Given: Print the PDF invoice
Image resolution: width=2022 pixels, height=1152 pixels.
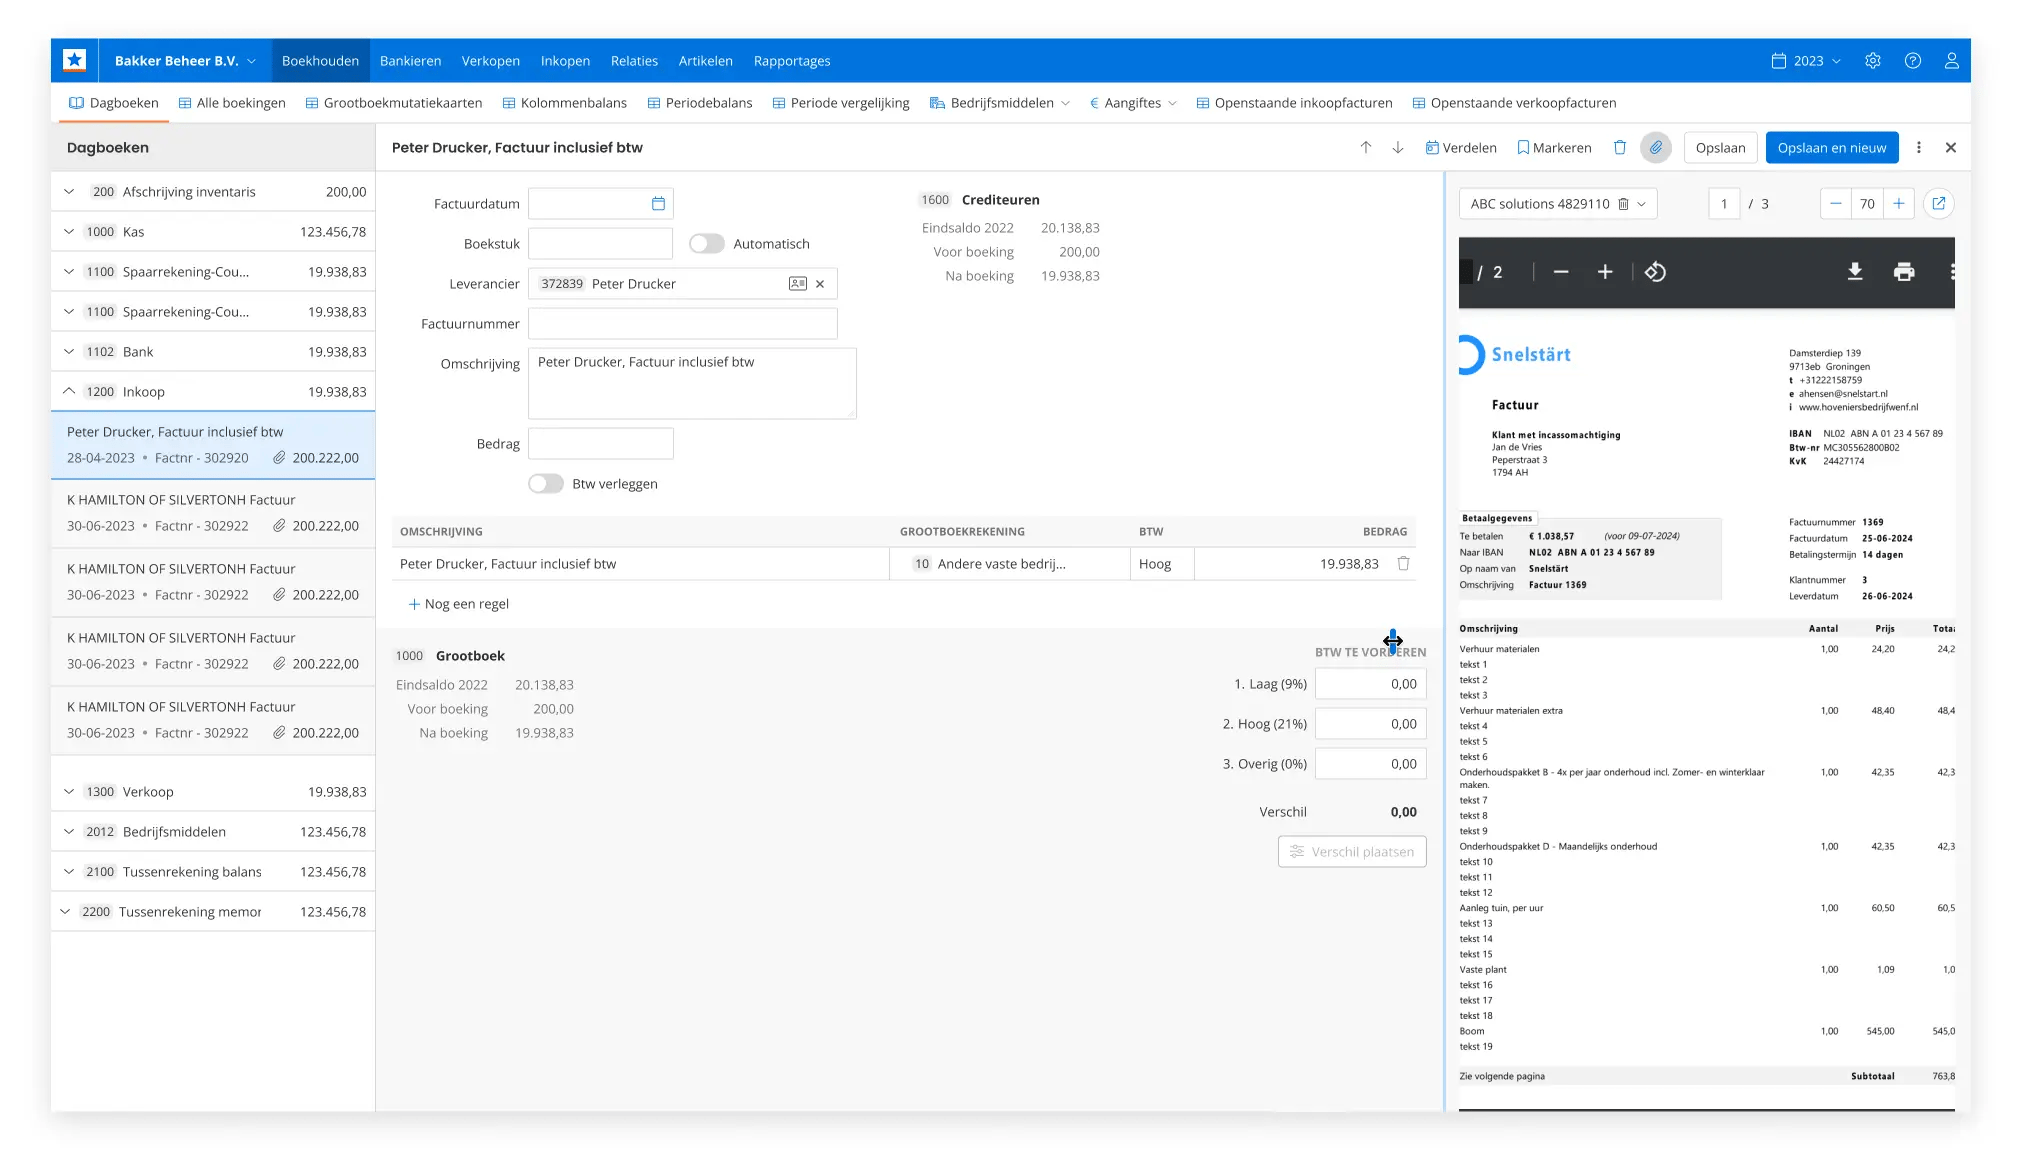Looking at the screenshot, I should pyautogui.click(x=1904, y=272).
